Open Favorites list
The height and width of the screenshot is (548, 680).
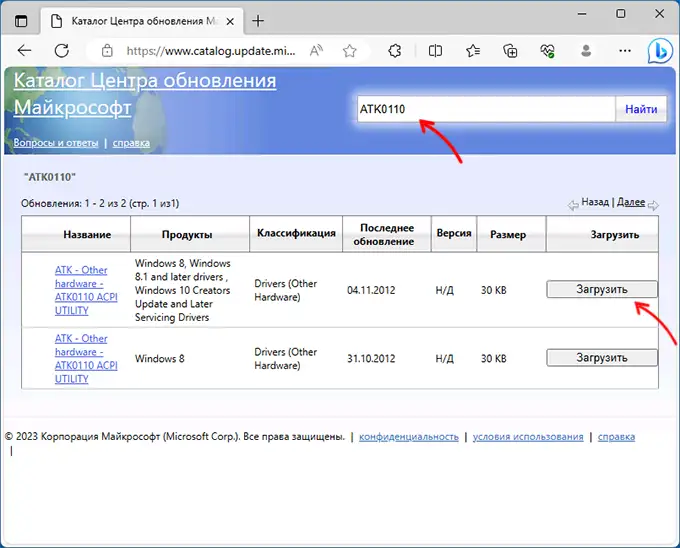coord(473,51)
